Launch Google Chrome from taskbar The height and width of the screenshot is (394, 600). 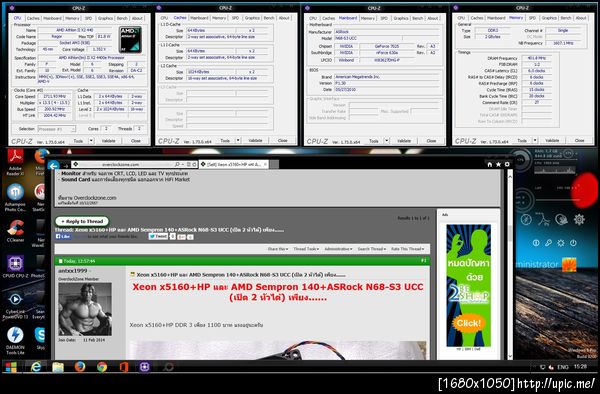click(102, 367)
